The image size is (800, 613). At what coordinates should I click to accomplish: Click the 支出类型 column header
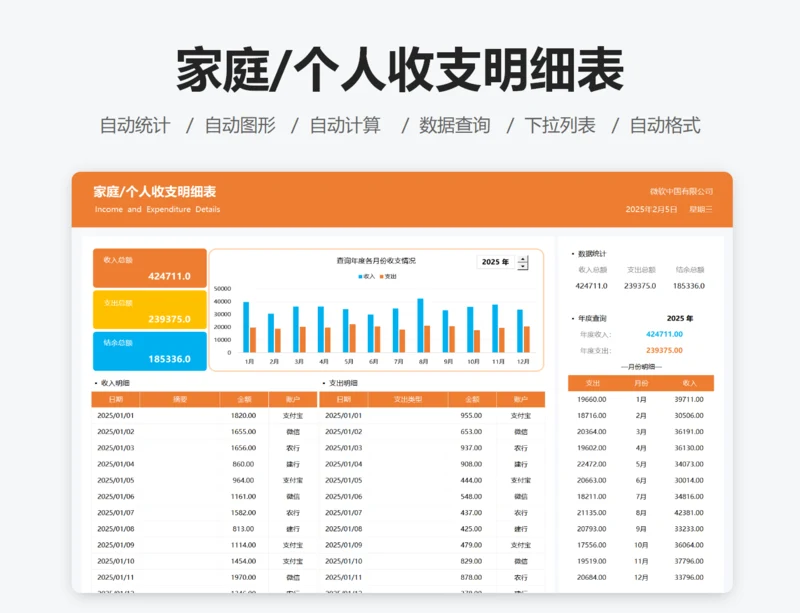[x=408, y=399]
